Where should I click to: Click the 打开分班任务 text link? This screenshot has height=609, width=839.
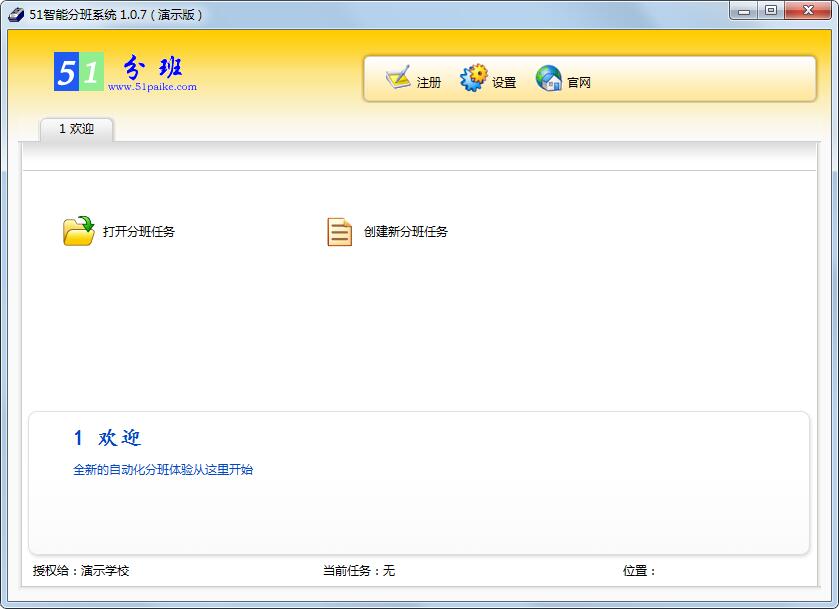tap(139, 232)
